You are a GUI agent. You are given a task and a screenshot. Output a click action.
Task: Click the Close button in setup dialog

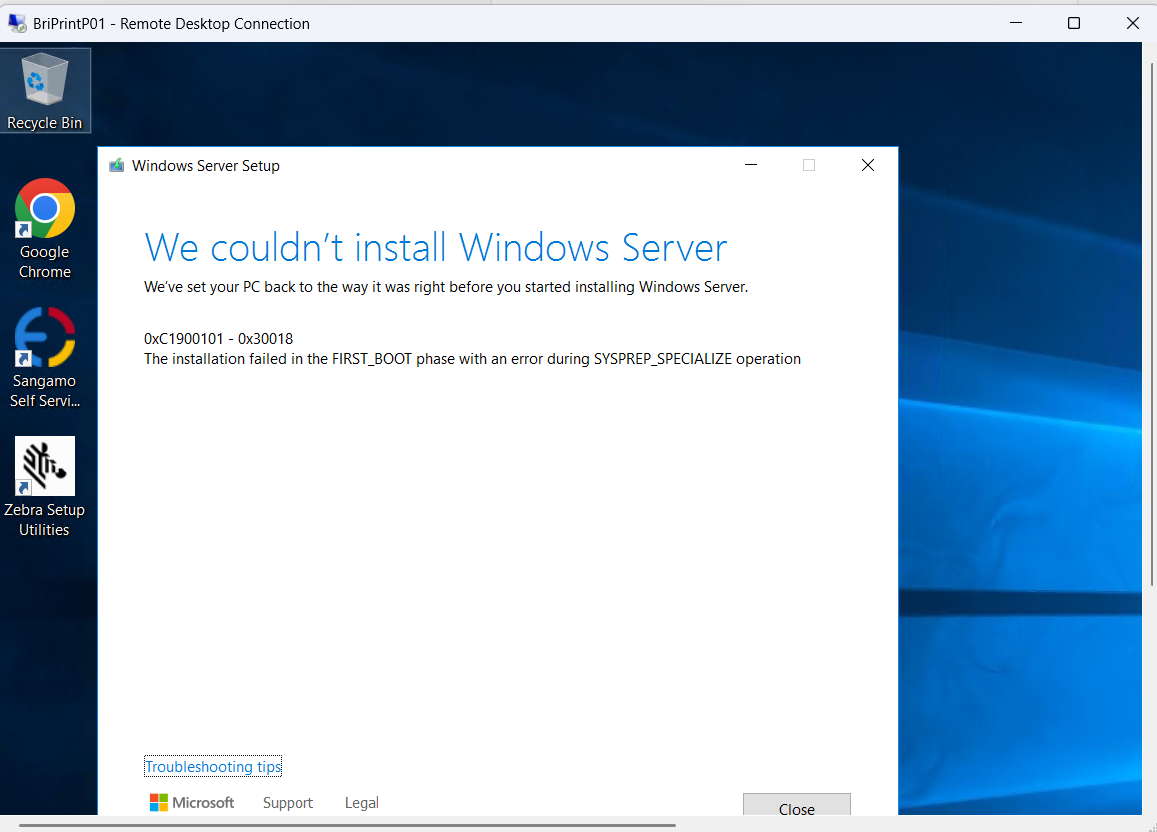pos(797,805)
